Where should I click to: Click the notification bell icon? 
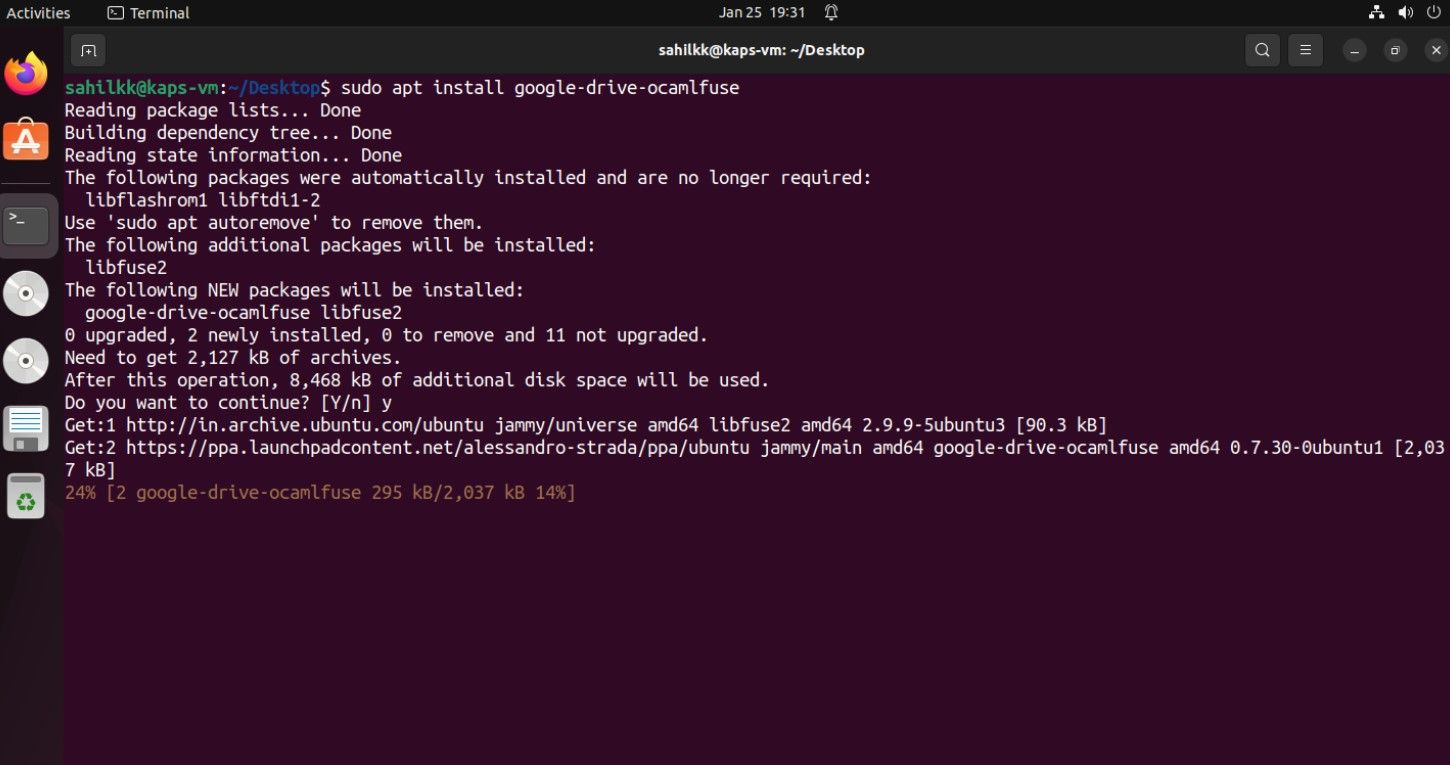[831, 13]
